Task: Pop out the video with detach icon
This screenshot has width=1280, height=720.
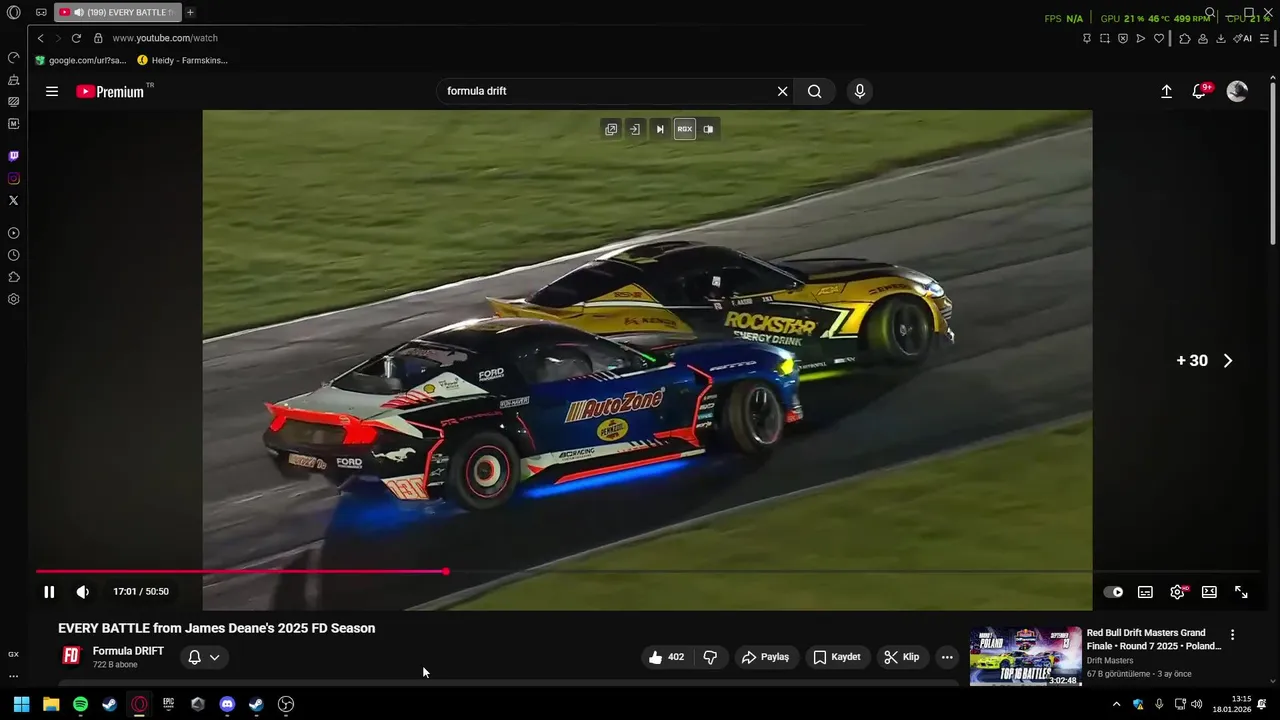Action: tap(611, 129)
